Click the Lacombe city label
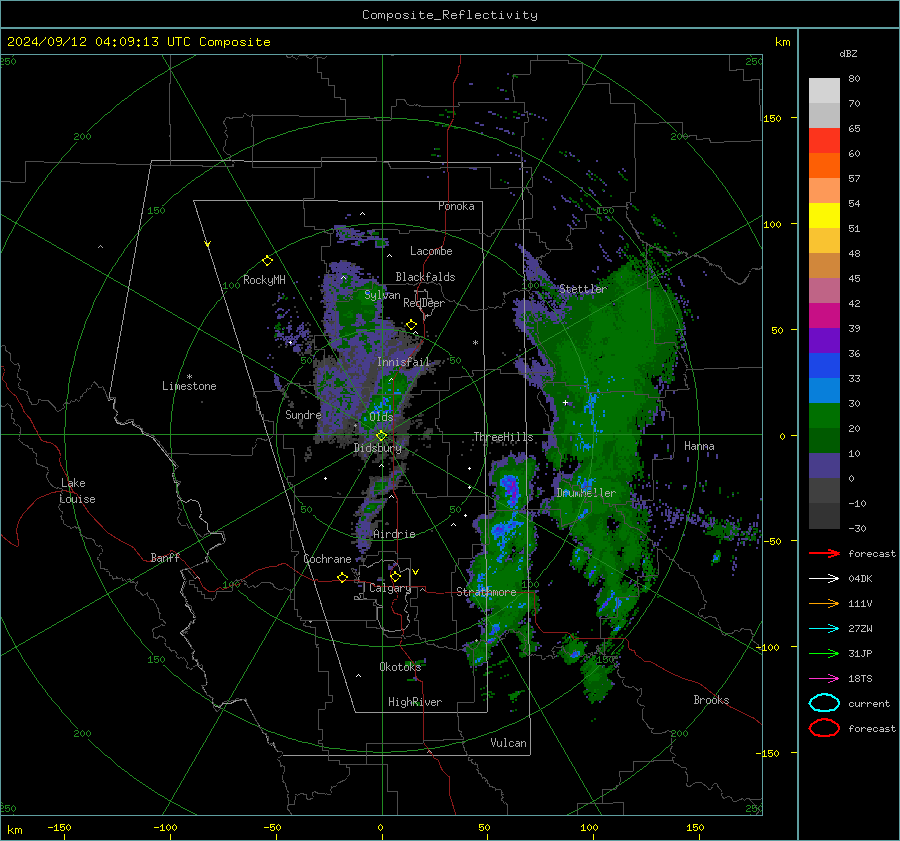 coord(431,251)
